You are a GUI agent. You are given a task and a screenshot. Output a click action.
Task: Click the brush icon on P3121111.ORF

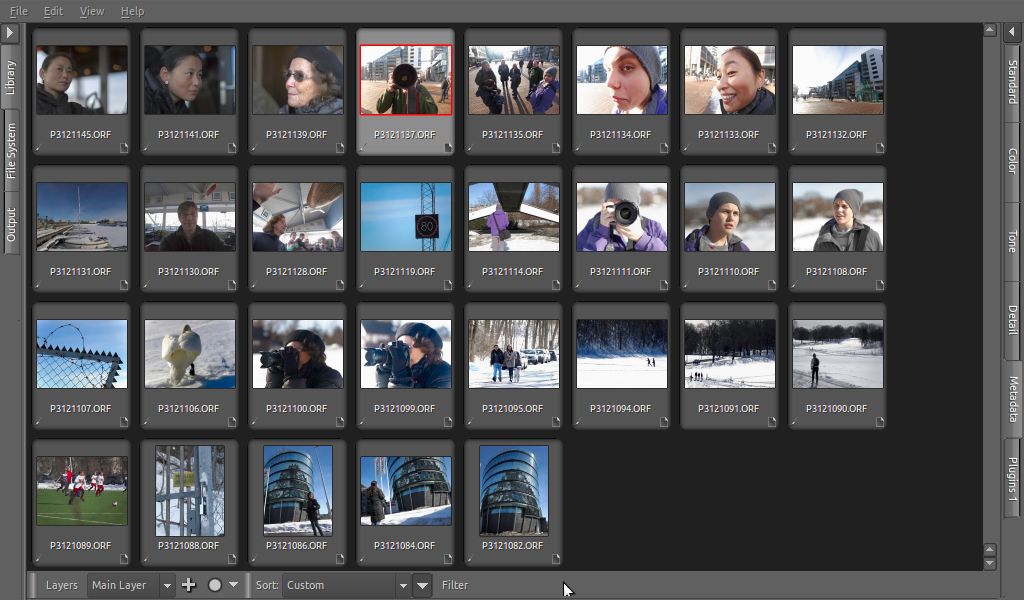[578, 286]
